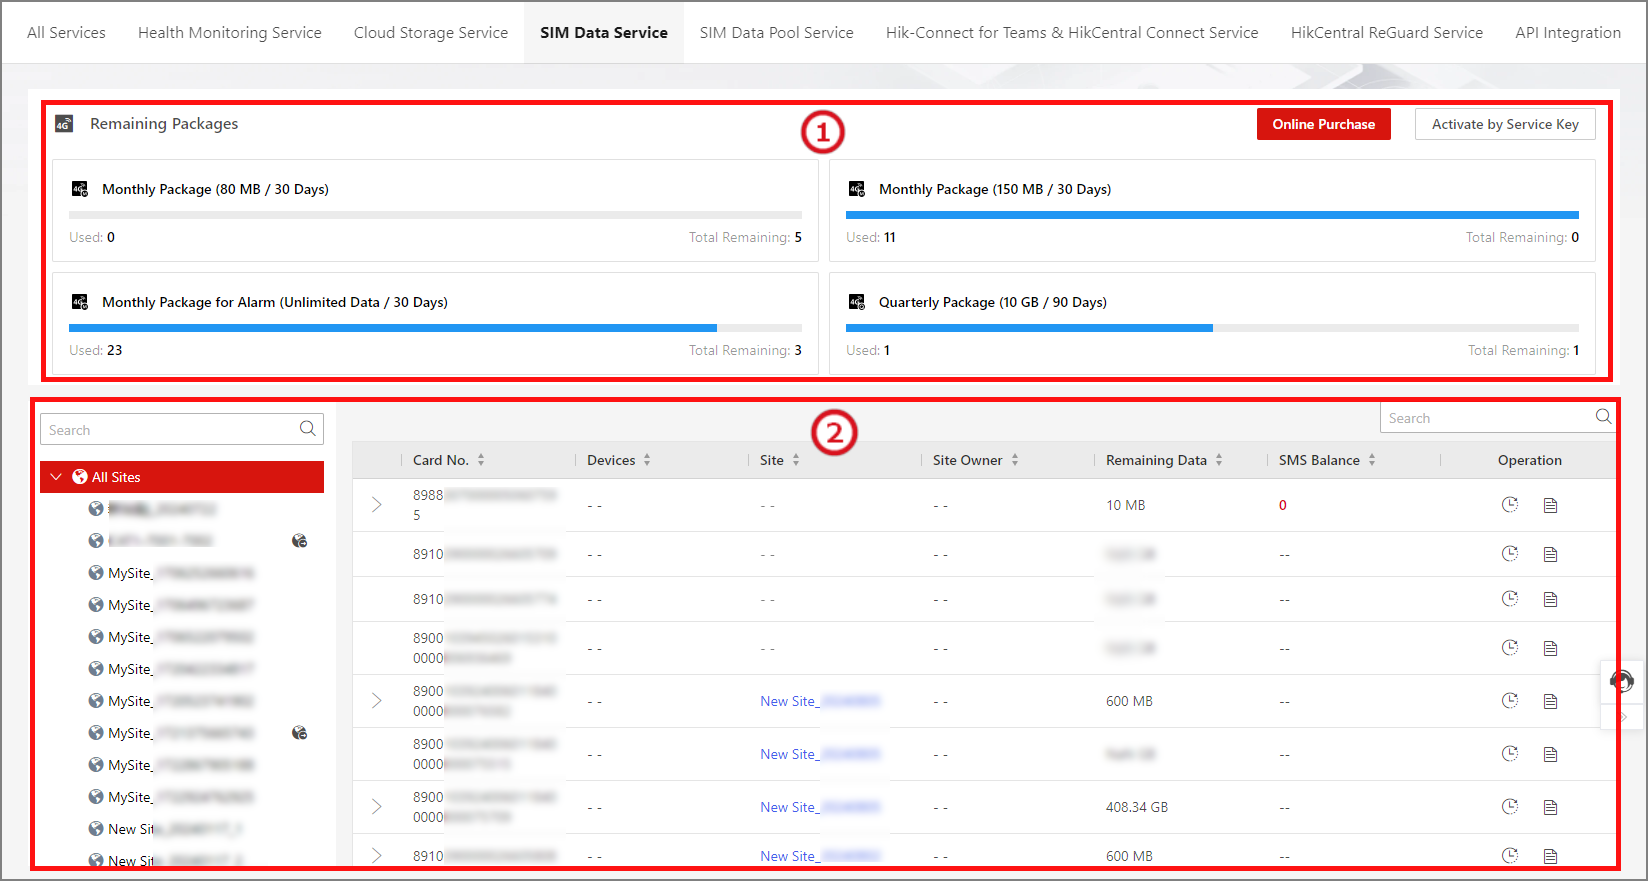Select All Sites in the site tree
The height and width of the screenshot is (881, 1648).
[182, 477]
